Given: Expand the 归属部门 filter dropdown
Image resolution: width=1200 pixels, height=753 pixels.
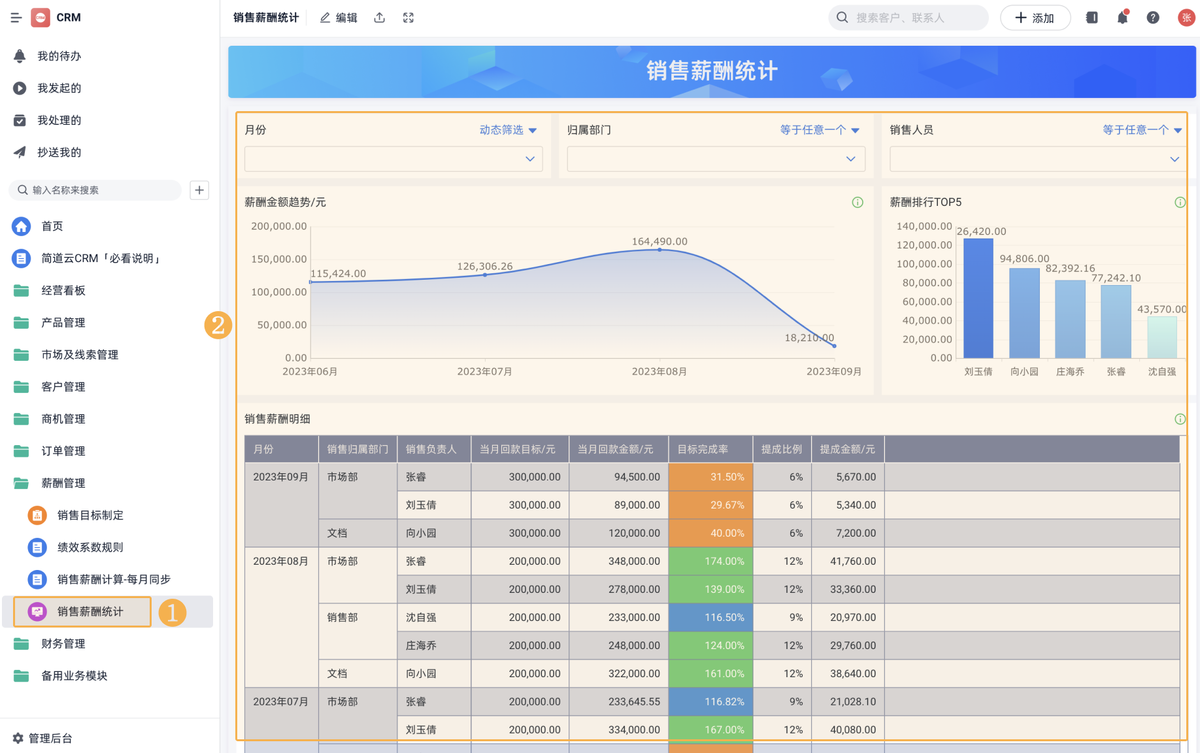Looking at the screenshot, I should pos(716,159).
